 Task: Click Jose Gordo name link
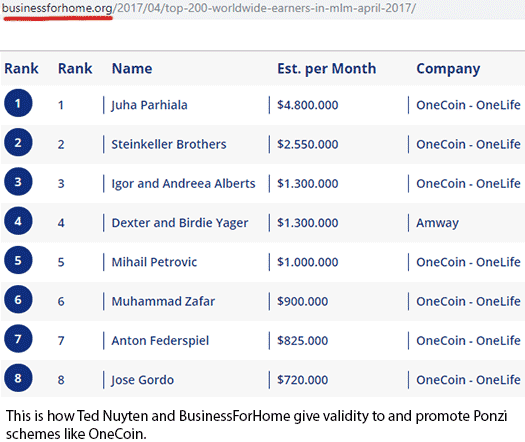pos(142,380)
